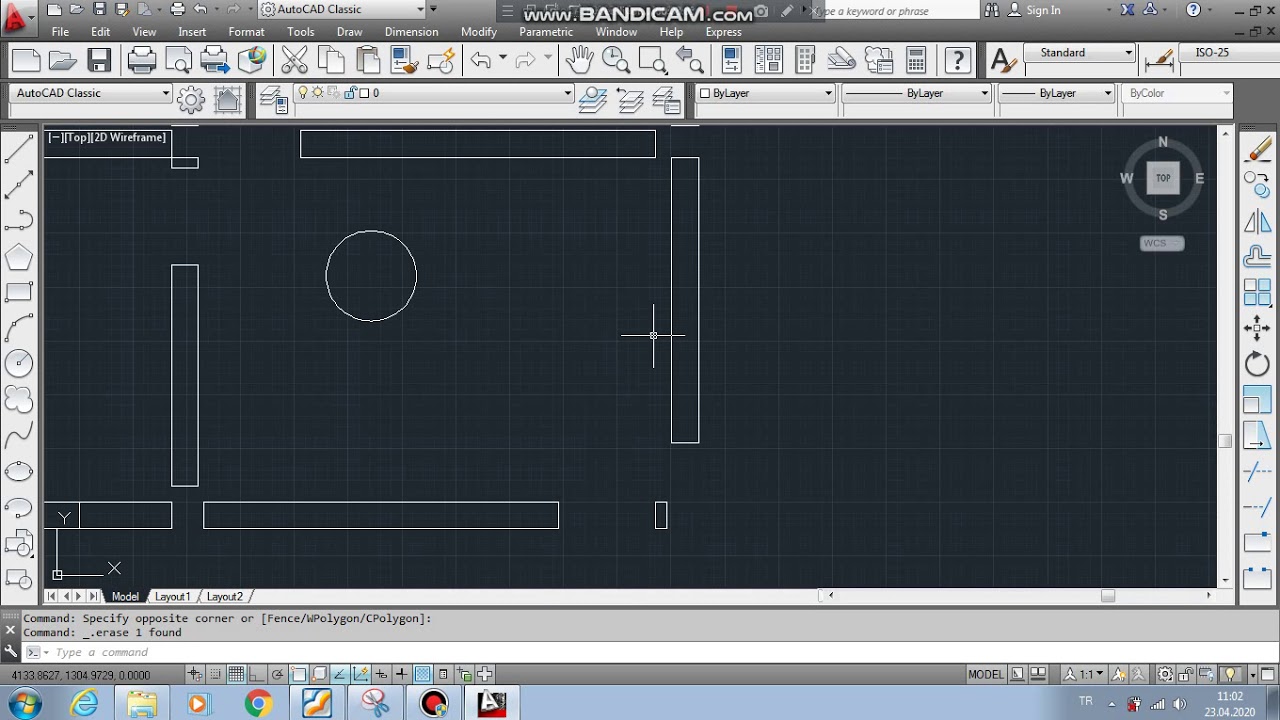The image size is (1280, 720).
Task: Open the annotation scale 1:1 dropdown
Action: click(x=1084, y=674)
